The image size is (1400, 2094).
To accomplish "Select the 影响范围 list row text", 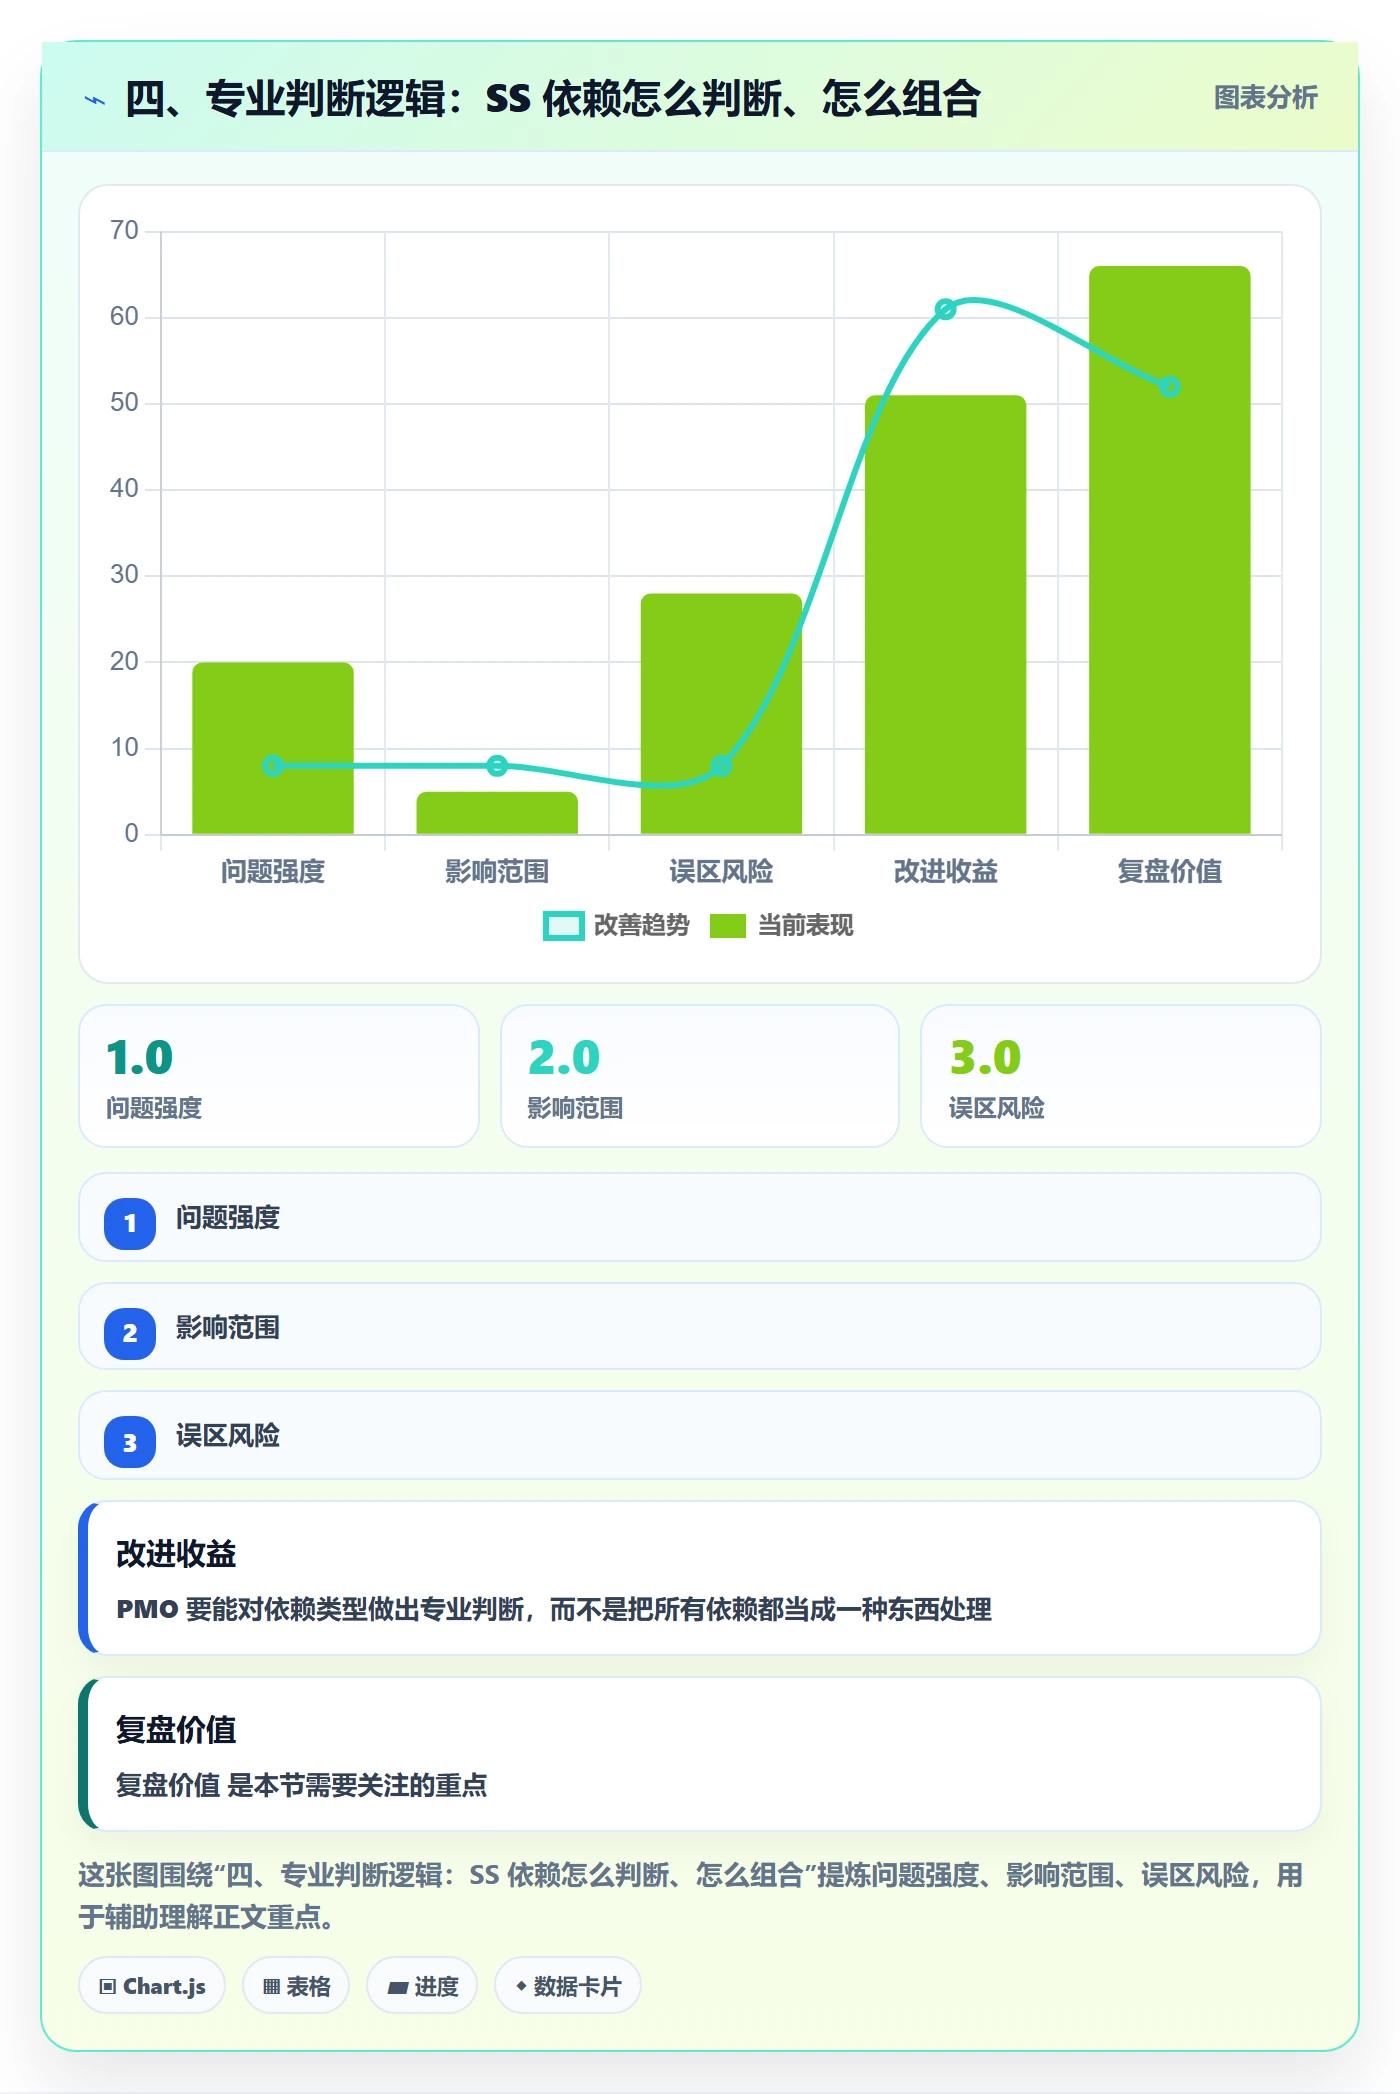I will (228, 1328).
